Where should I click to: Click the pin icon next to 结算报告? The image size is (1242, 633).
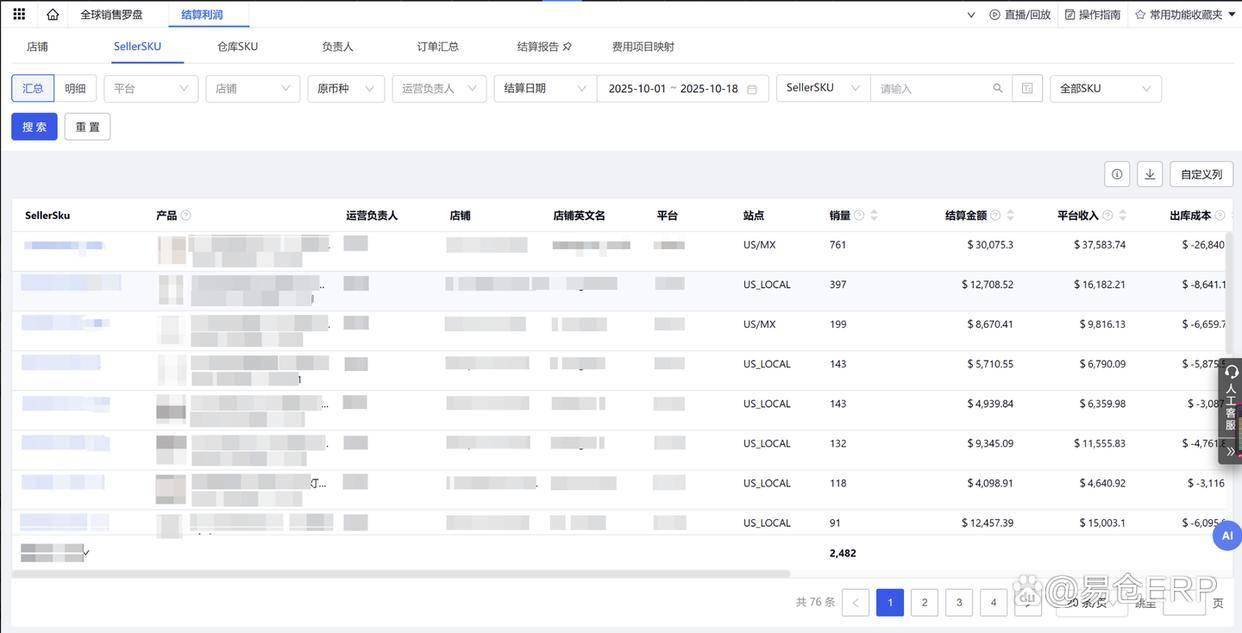(x=568, y=46)
